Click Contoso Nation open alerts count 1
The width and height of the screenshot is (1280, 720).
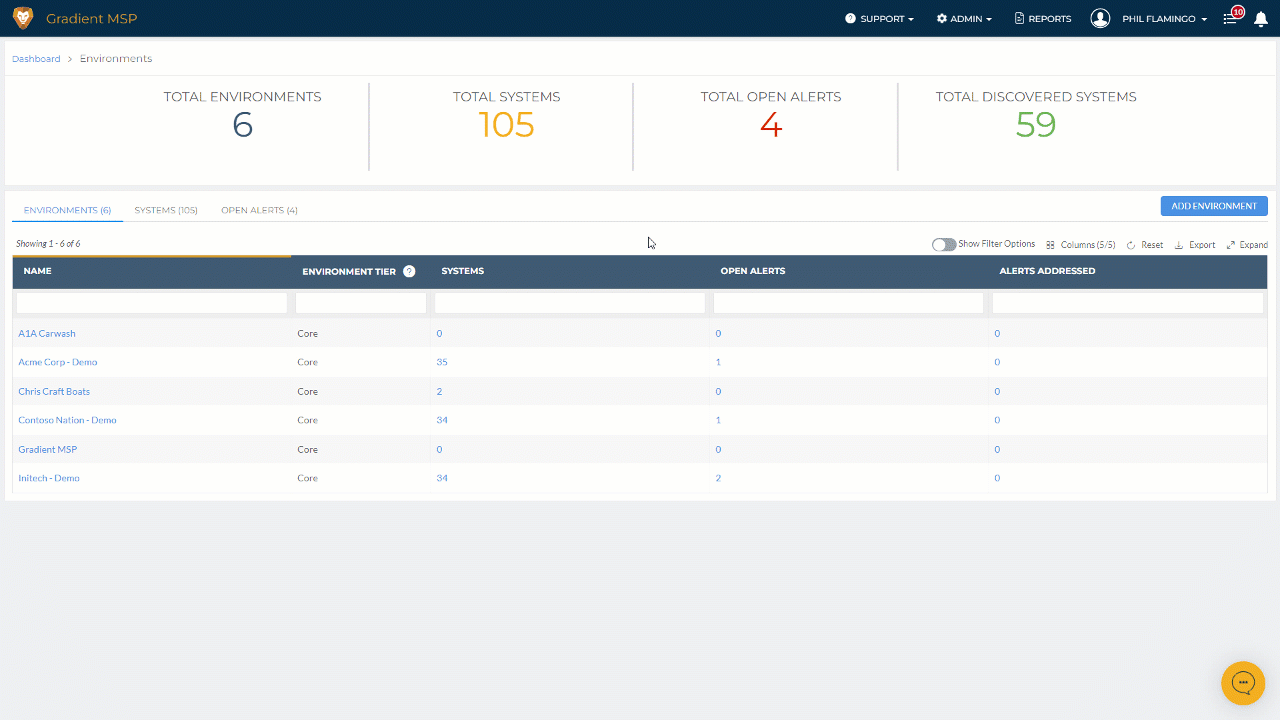(718, 420)
